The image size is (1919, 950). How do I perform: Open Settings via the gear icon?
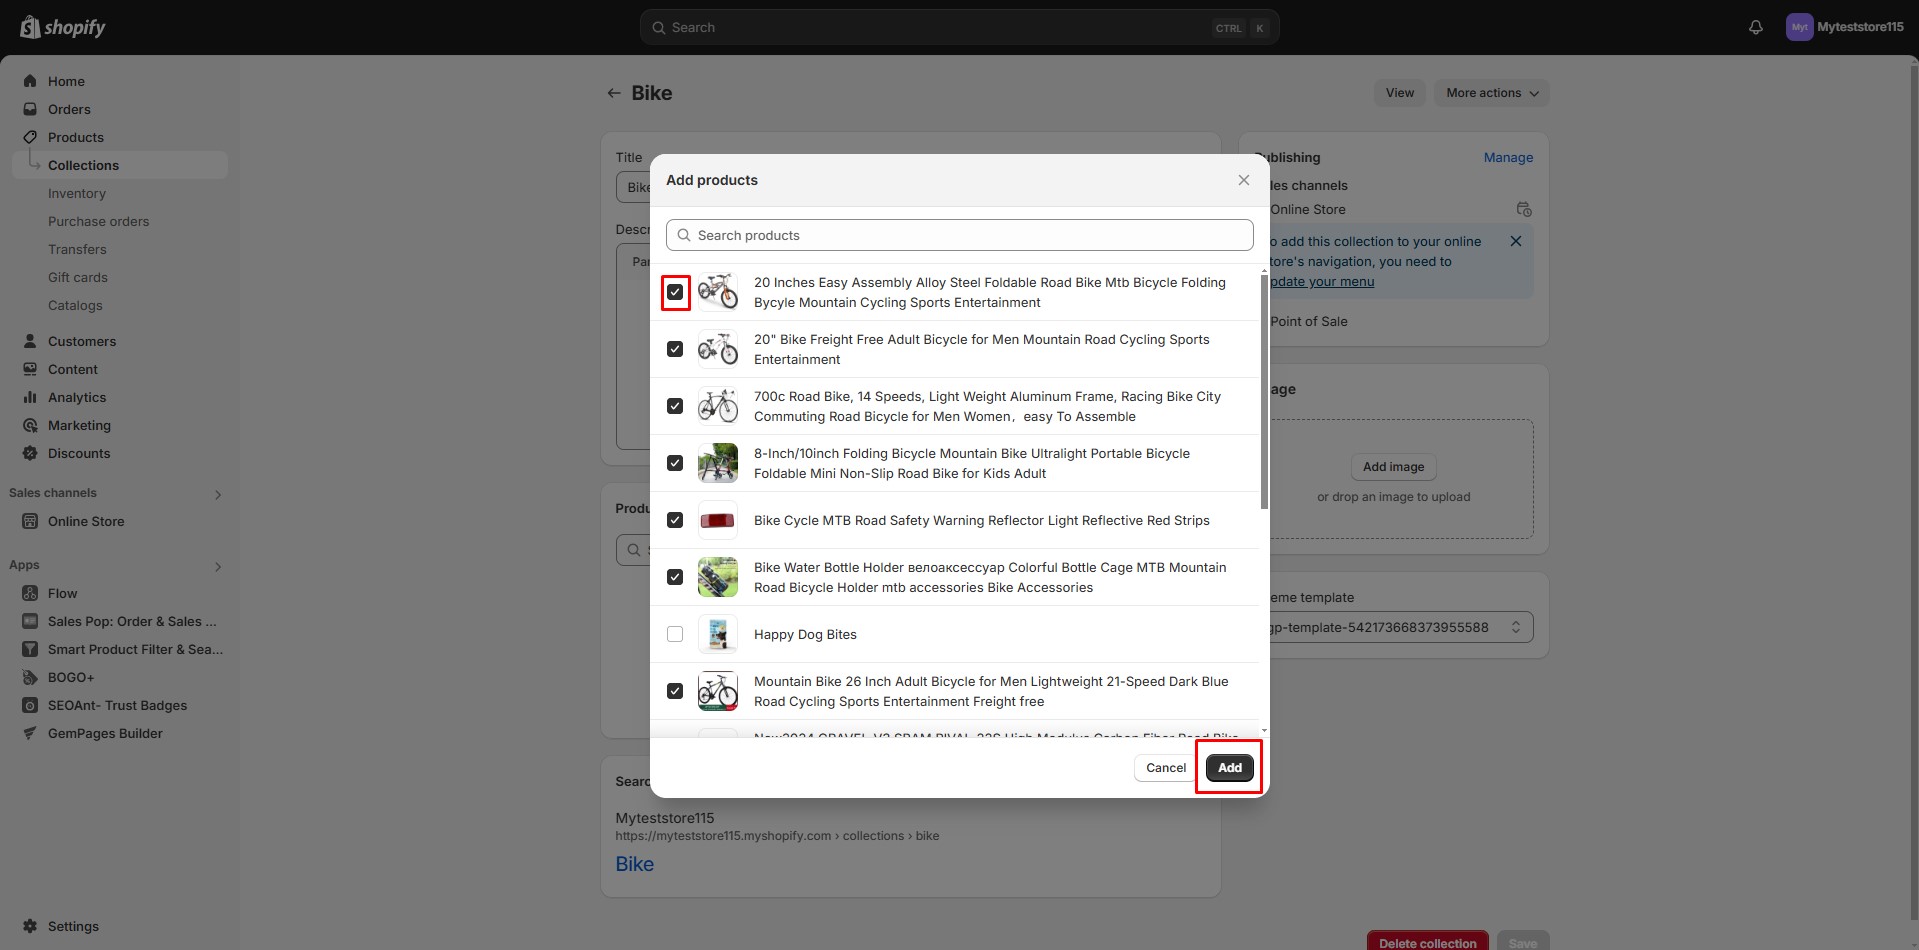pyautogui.click(x=30, y=926)
